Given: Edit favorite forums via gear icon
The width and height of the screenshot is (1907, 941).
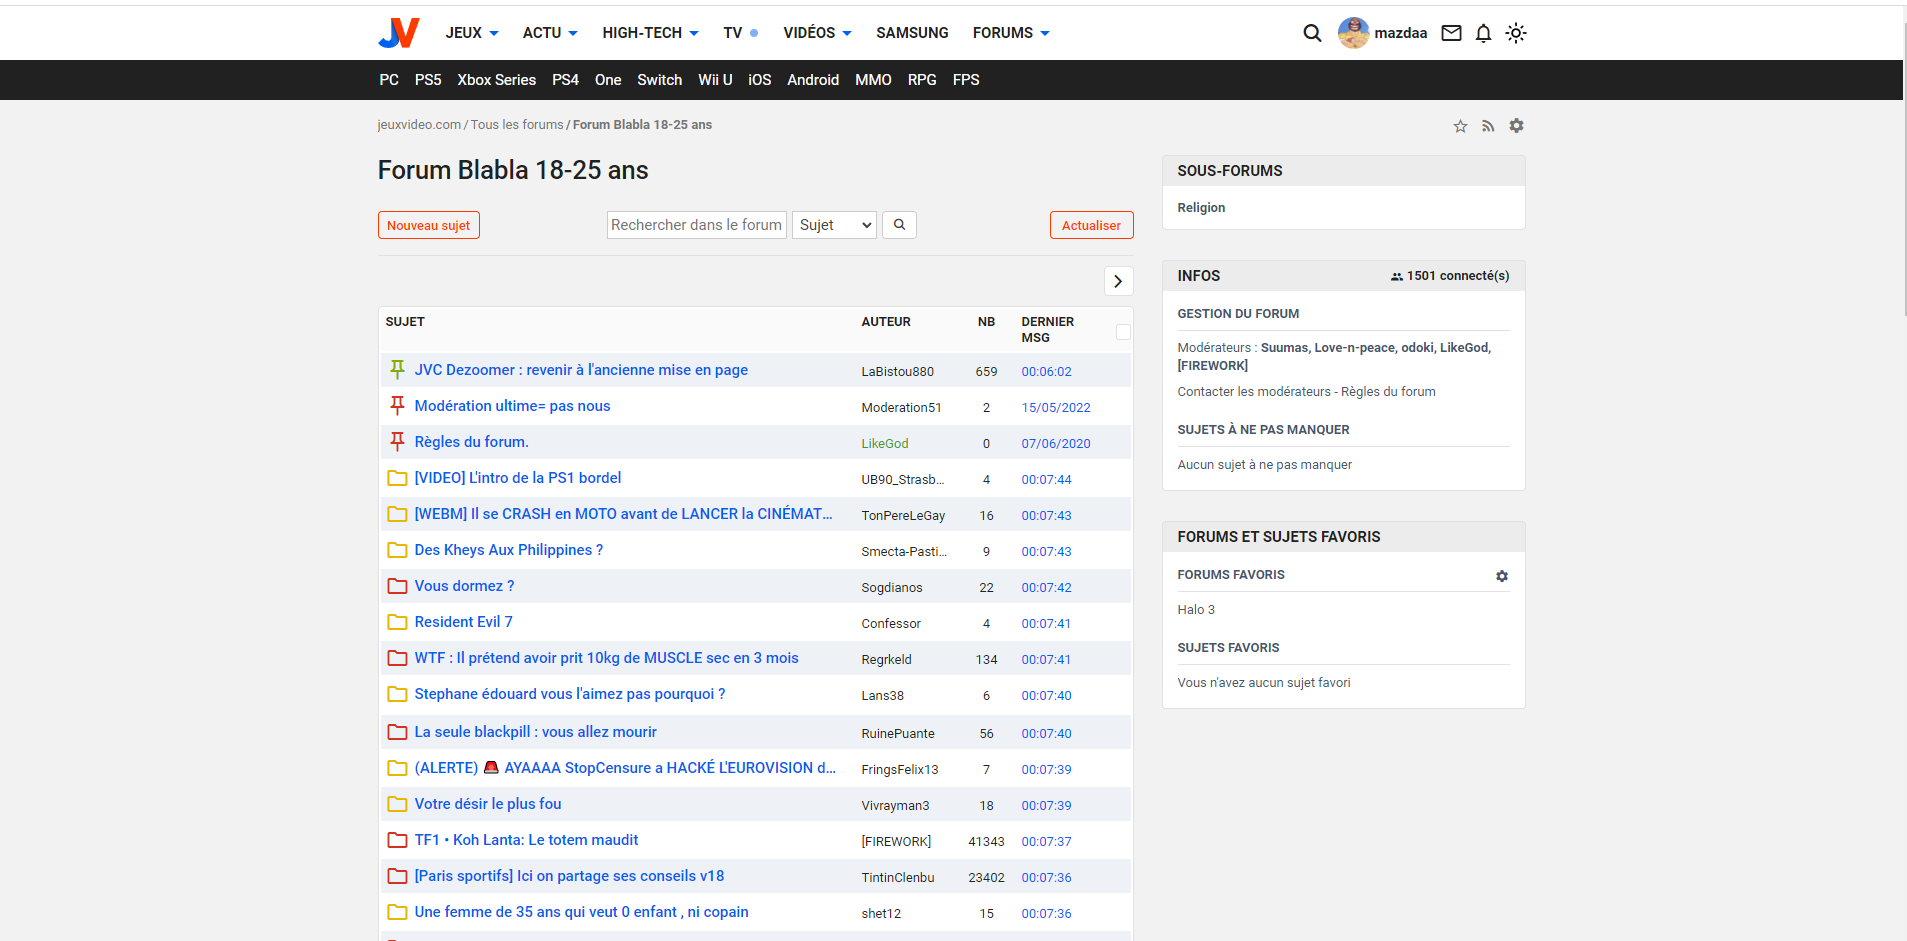Looking at the screenshot, I should (1501, 576).
